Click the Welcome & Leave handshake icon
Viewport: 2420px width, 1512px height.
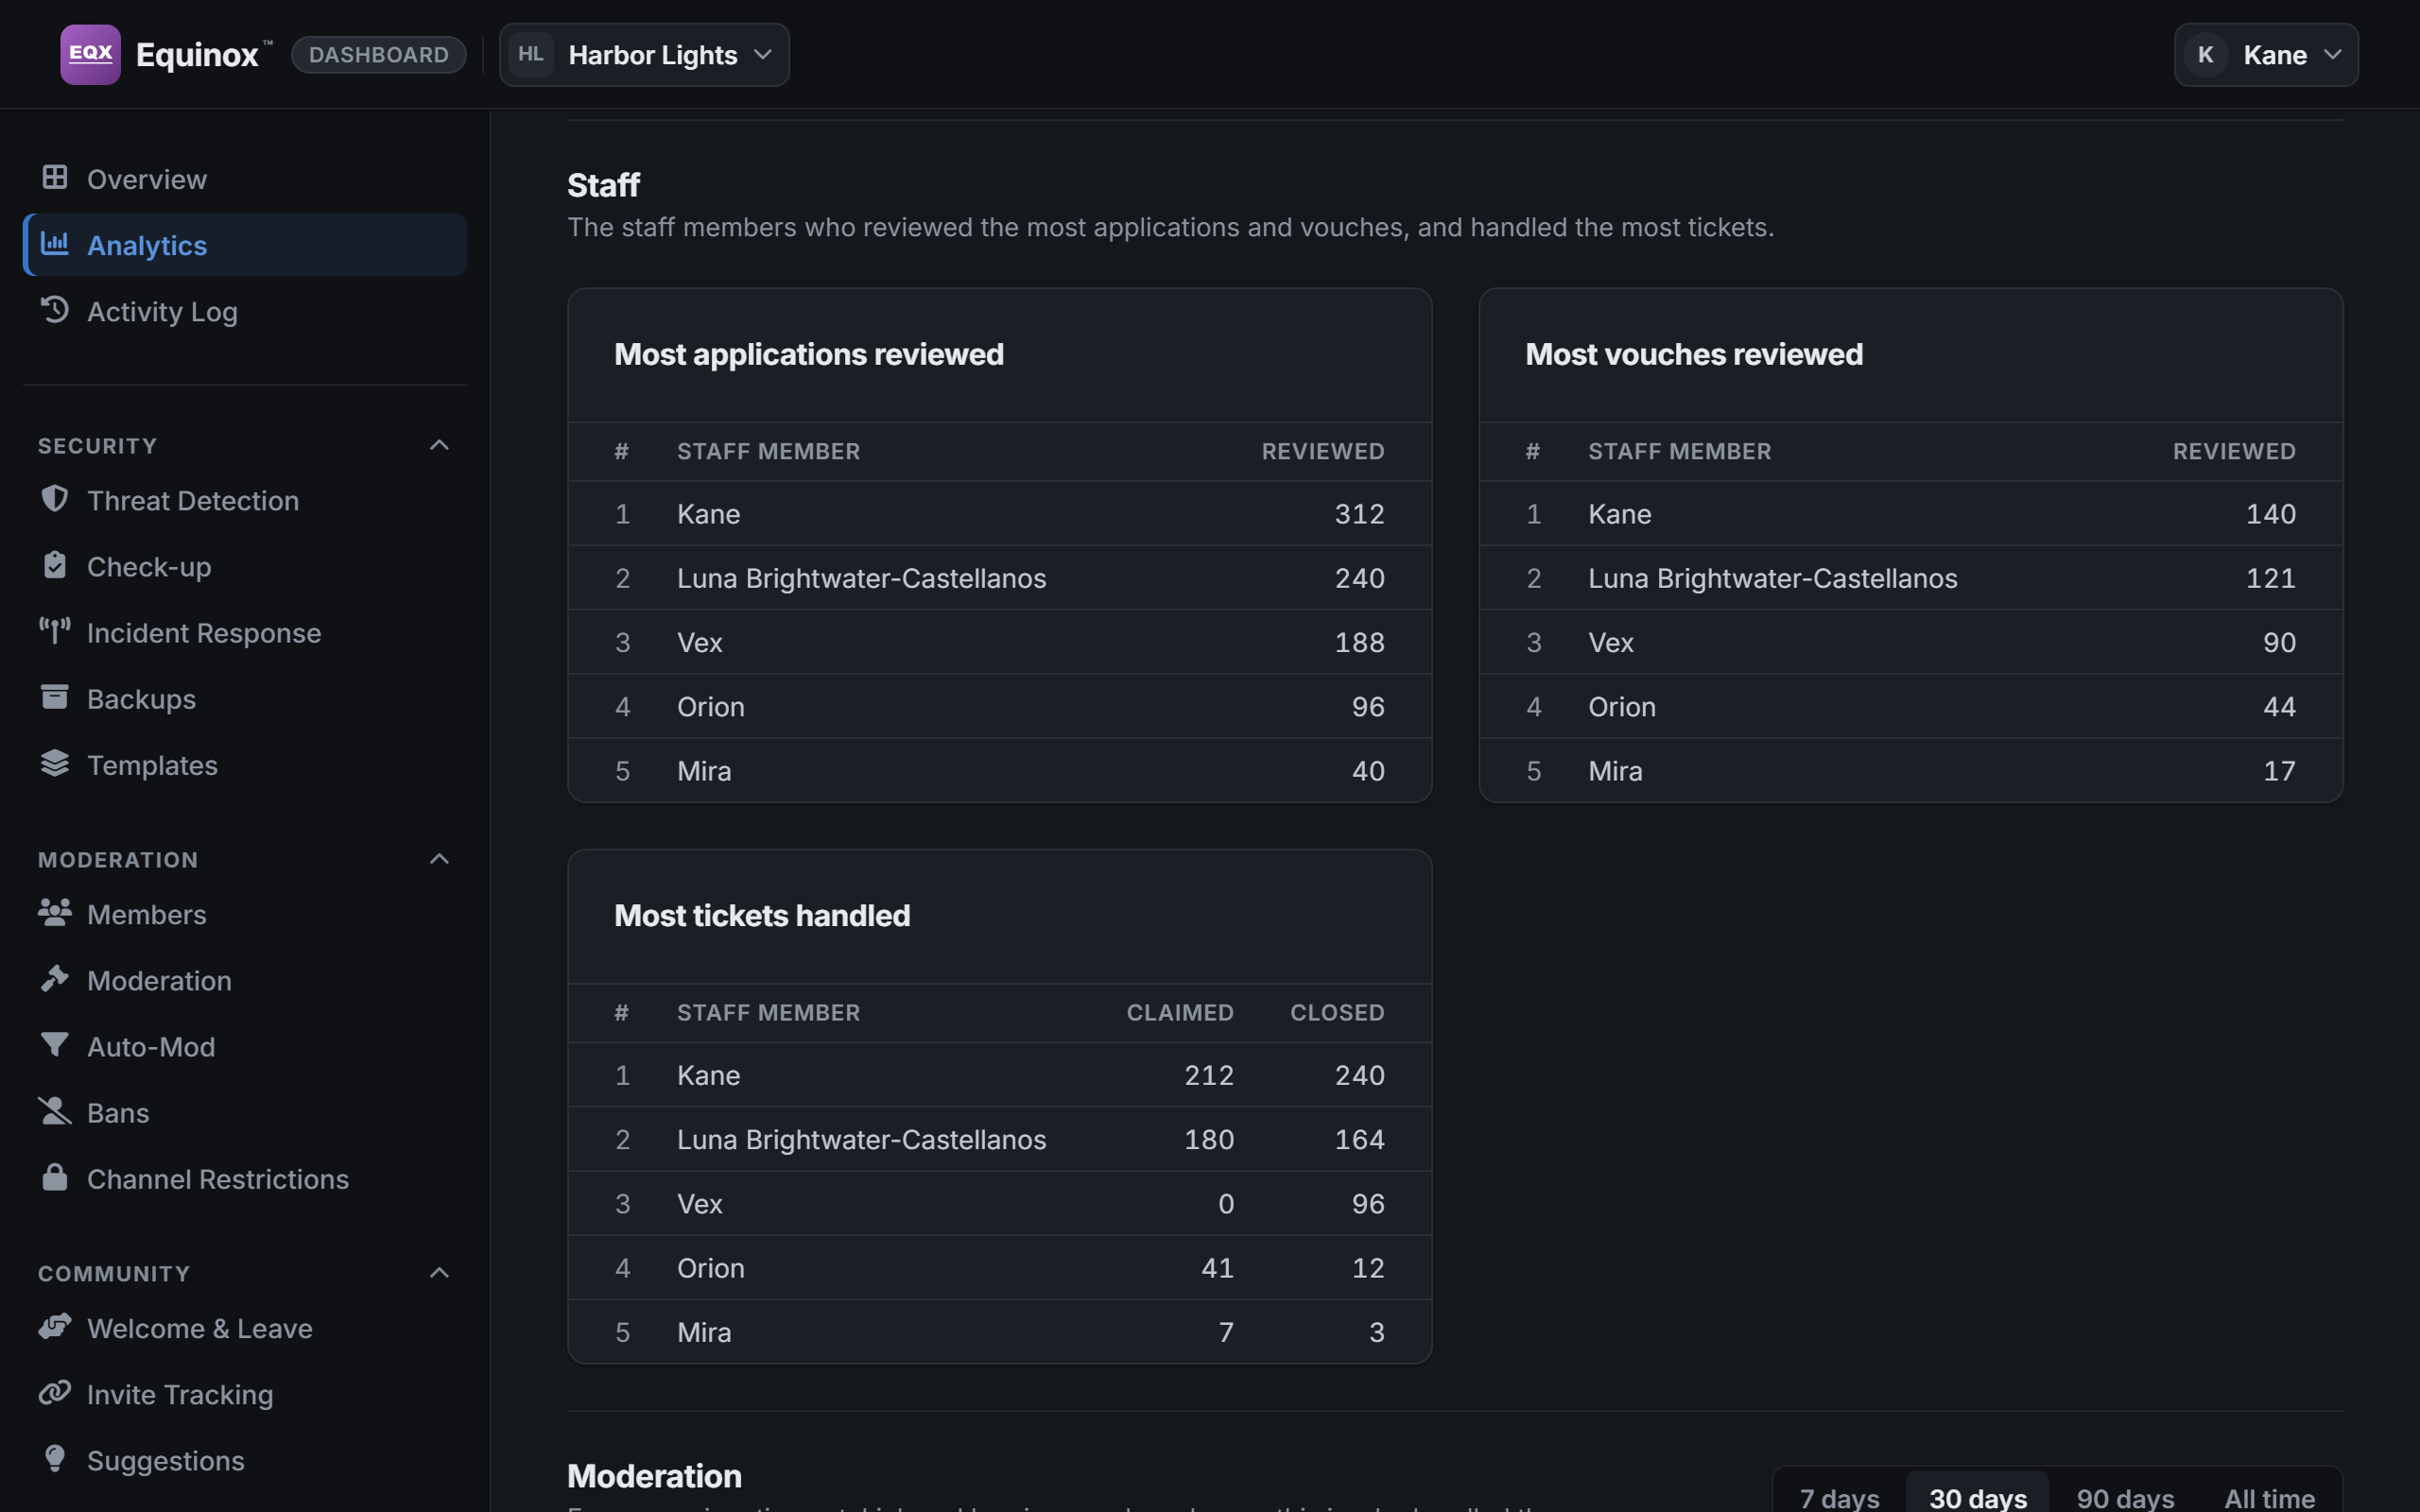click(55, 1326)
